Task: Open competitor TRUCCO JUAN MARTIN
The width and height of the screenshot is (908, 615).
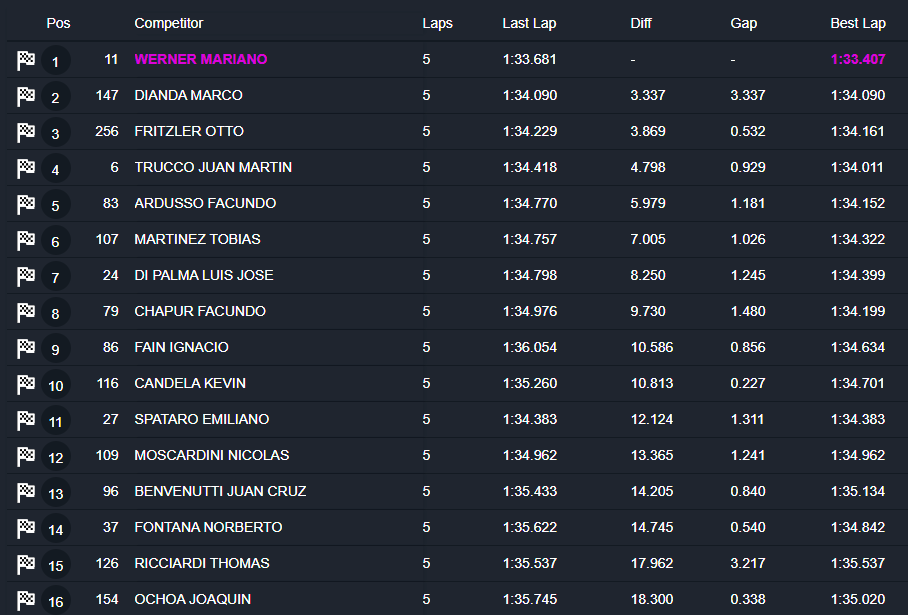Action: pyautogui.click(x=213, y=167)
